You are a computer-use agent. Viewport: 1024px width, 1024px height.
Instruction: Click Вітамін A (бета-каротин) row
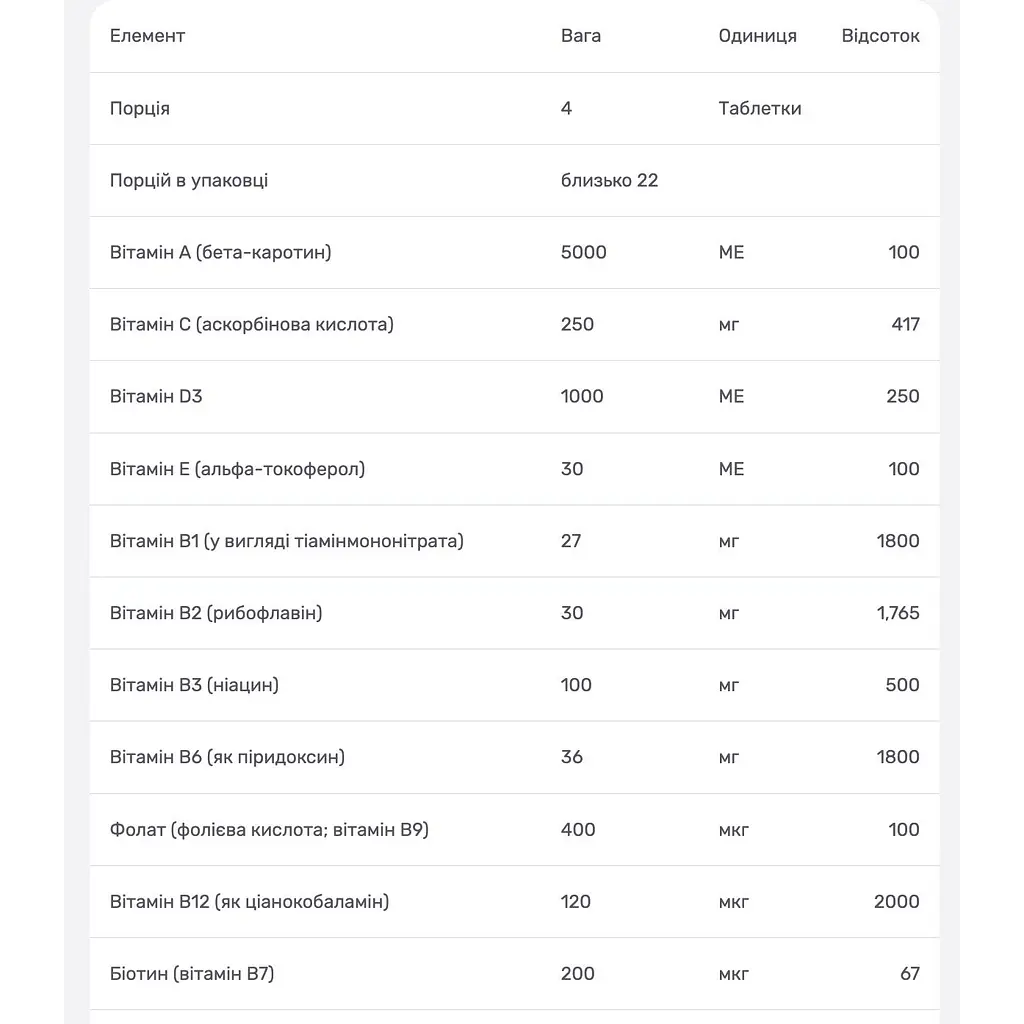515,253
